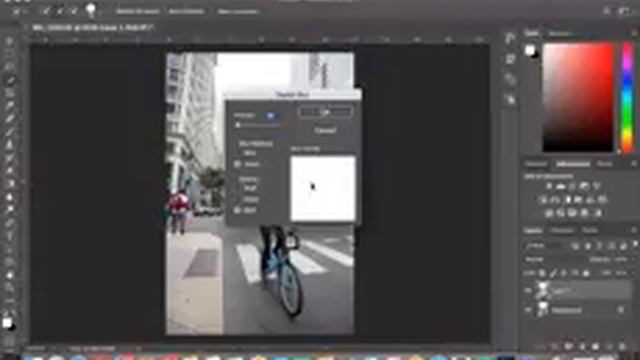Image resolution: width=640 pixels, height=360 pixels.
Task: Click the Vibrance adjustment icon
Action: 597,187
